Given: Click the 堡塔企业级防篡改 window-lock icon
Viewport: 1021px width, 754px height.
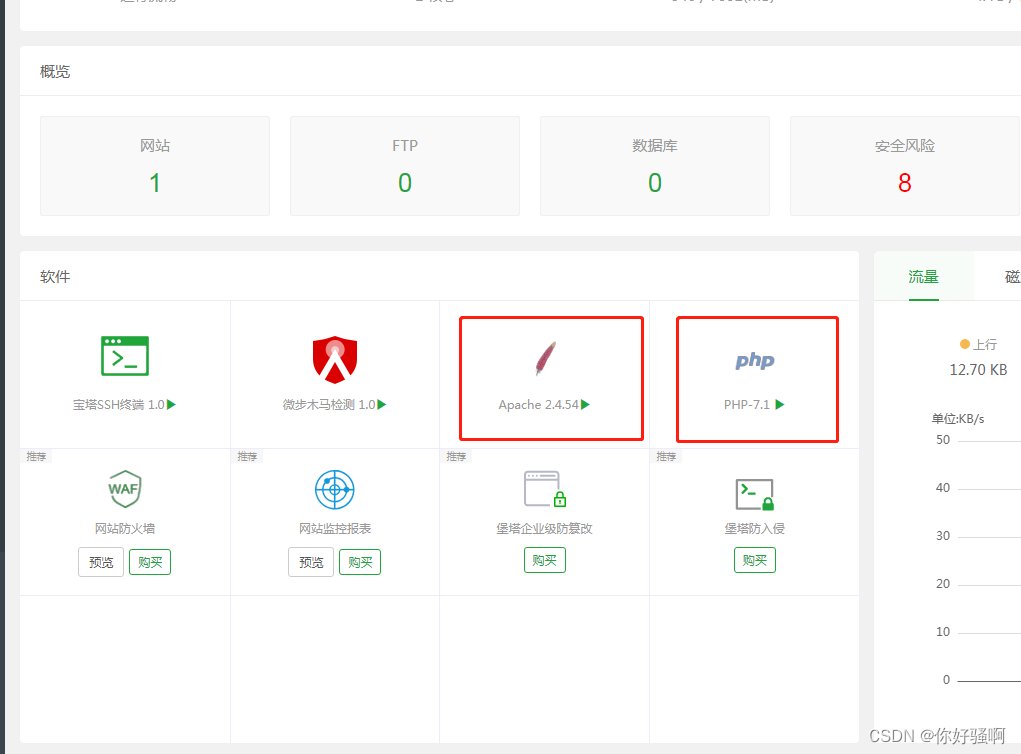Looking at the screenshot, I should [x=545, y=489].
